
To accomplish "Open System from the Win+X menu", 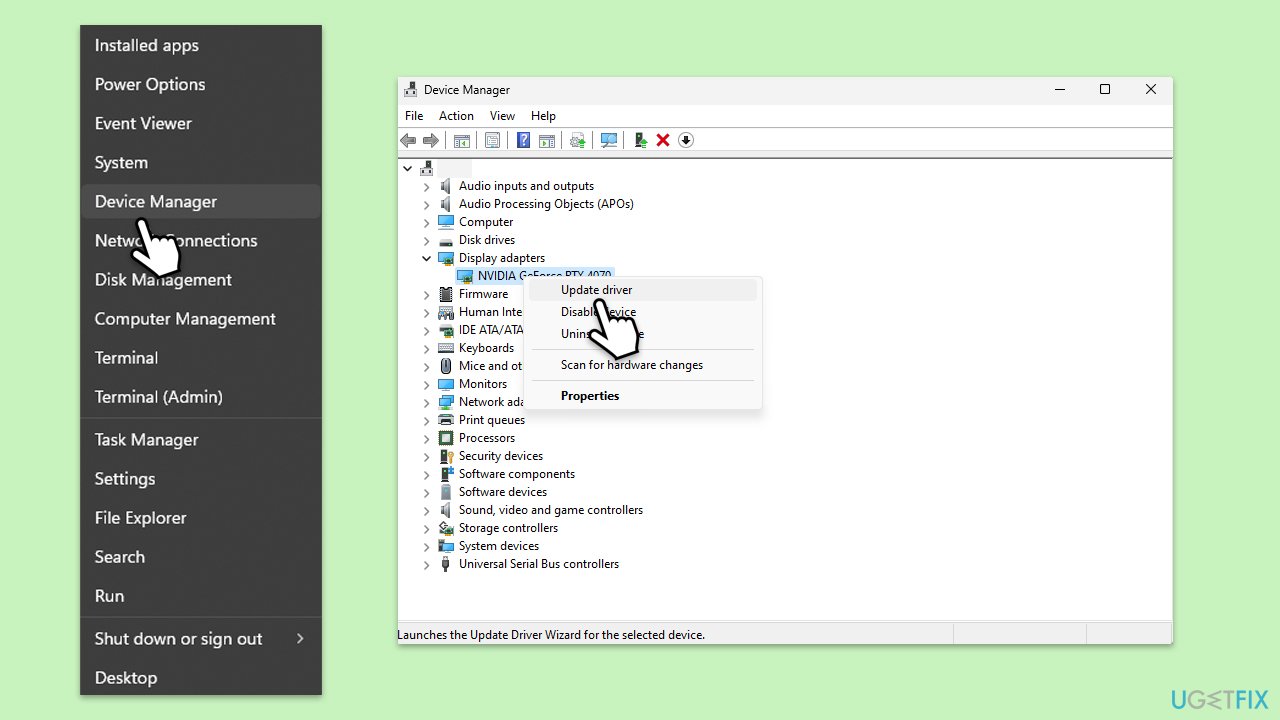I will click(201, 162).
